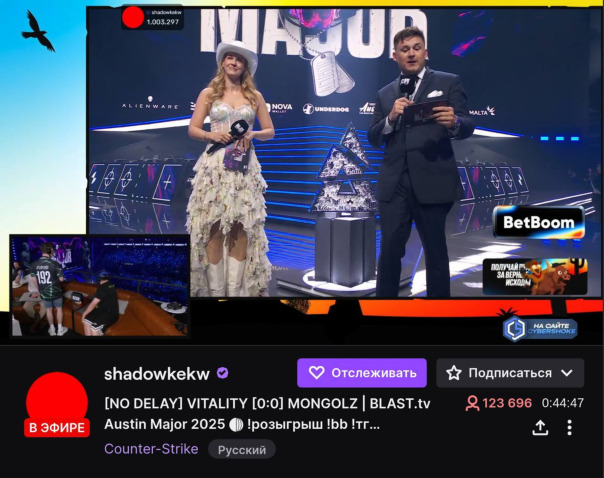This screenshot has width=604, height=478.
Task: Click the share upload icon
Action: point(540,428)
